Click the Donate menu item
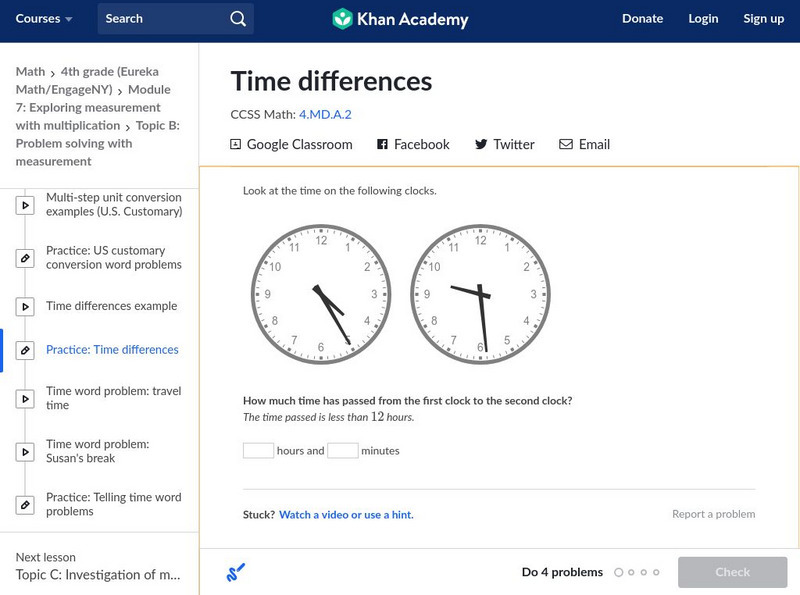 tap(642, 19)
